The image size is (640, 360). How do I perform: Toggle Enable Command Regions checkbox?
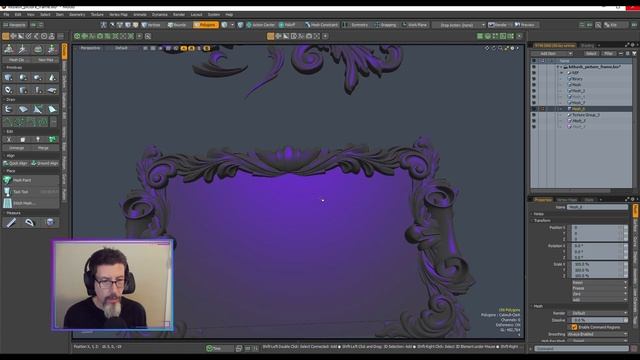click(574, 327)
